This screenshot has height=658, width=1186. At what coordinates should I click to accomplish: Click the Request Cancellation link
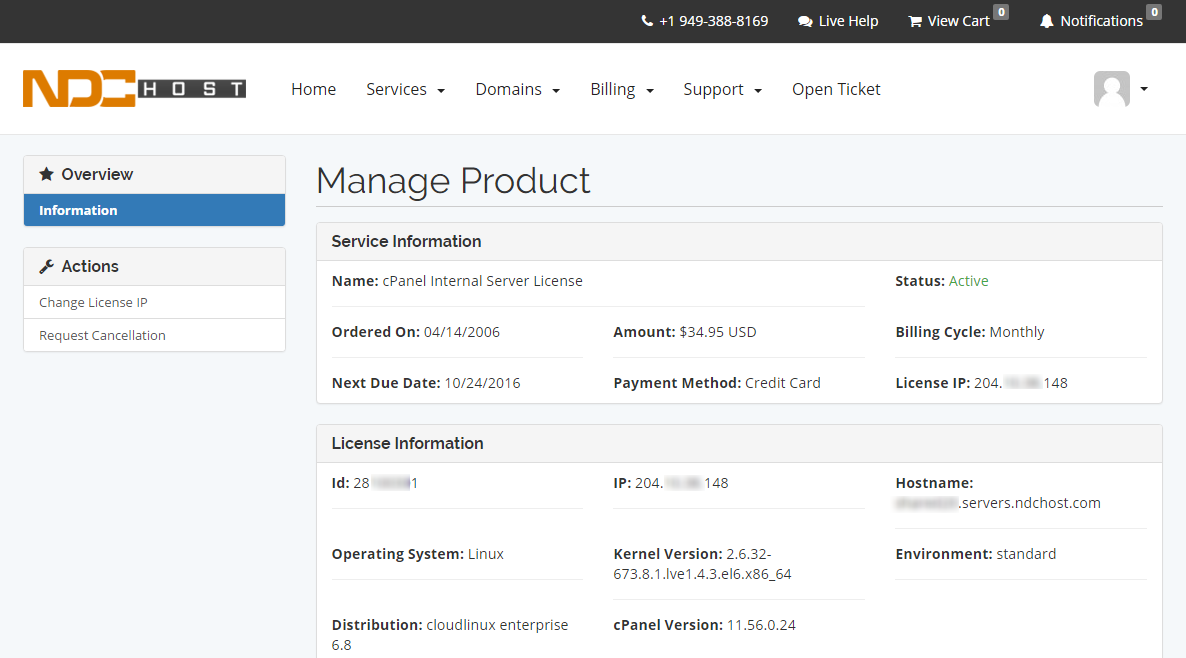pos(102,335)
